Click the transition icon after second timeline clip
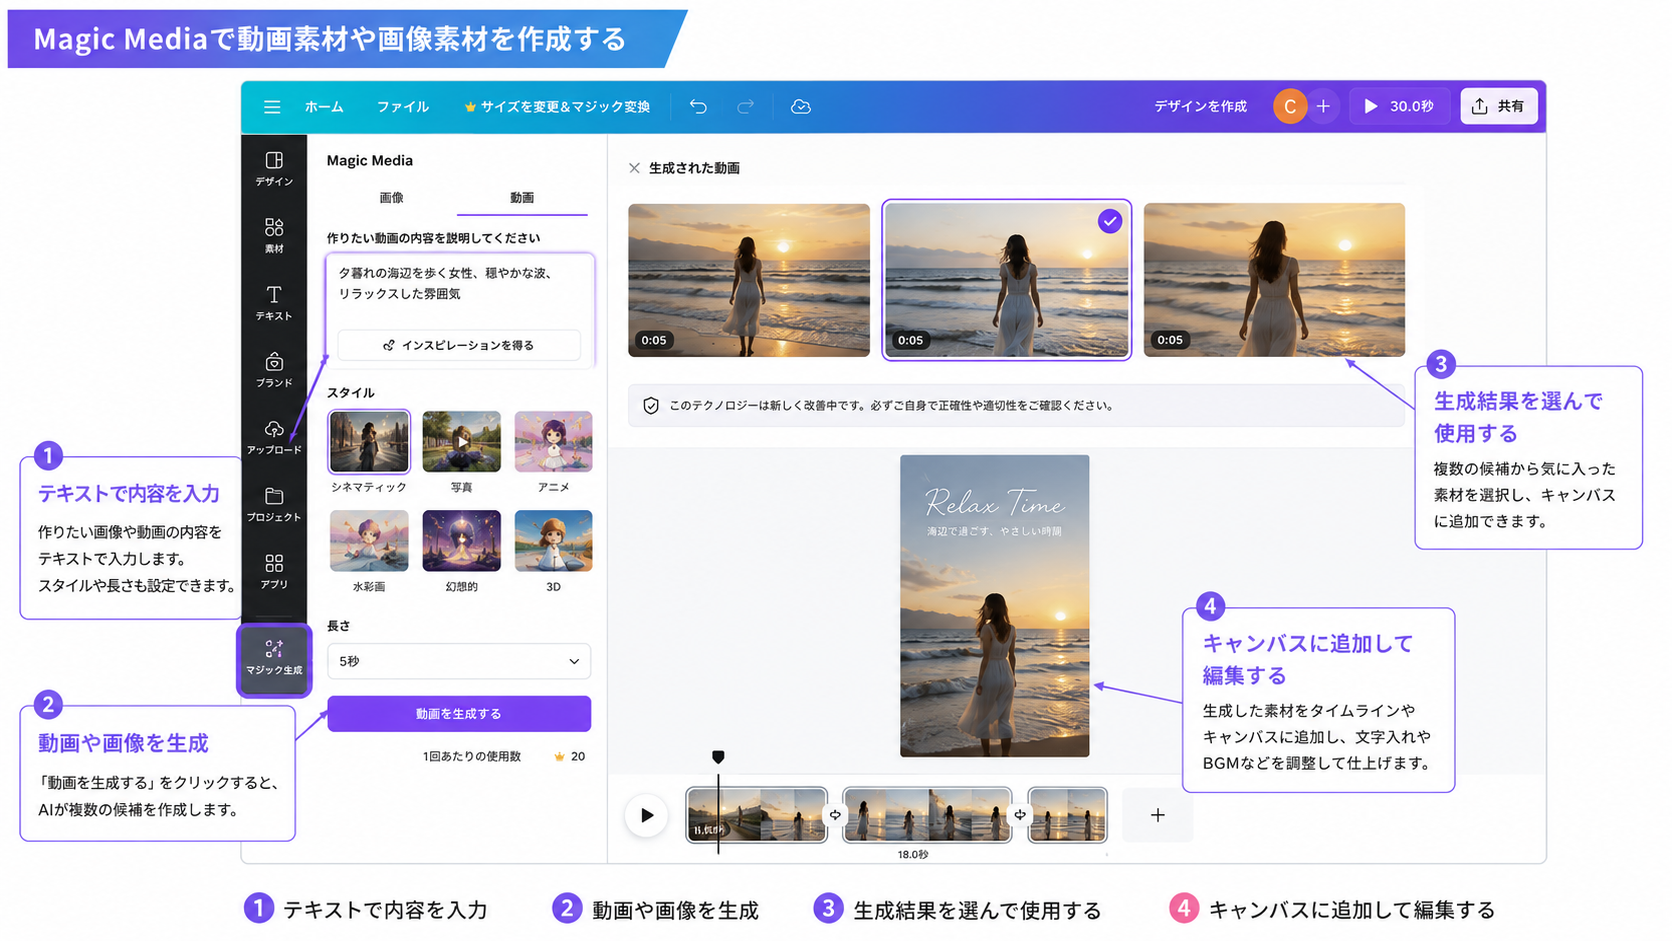 (x=1019, y=815)
